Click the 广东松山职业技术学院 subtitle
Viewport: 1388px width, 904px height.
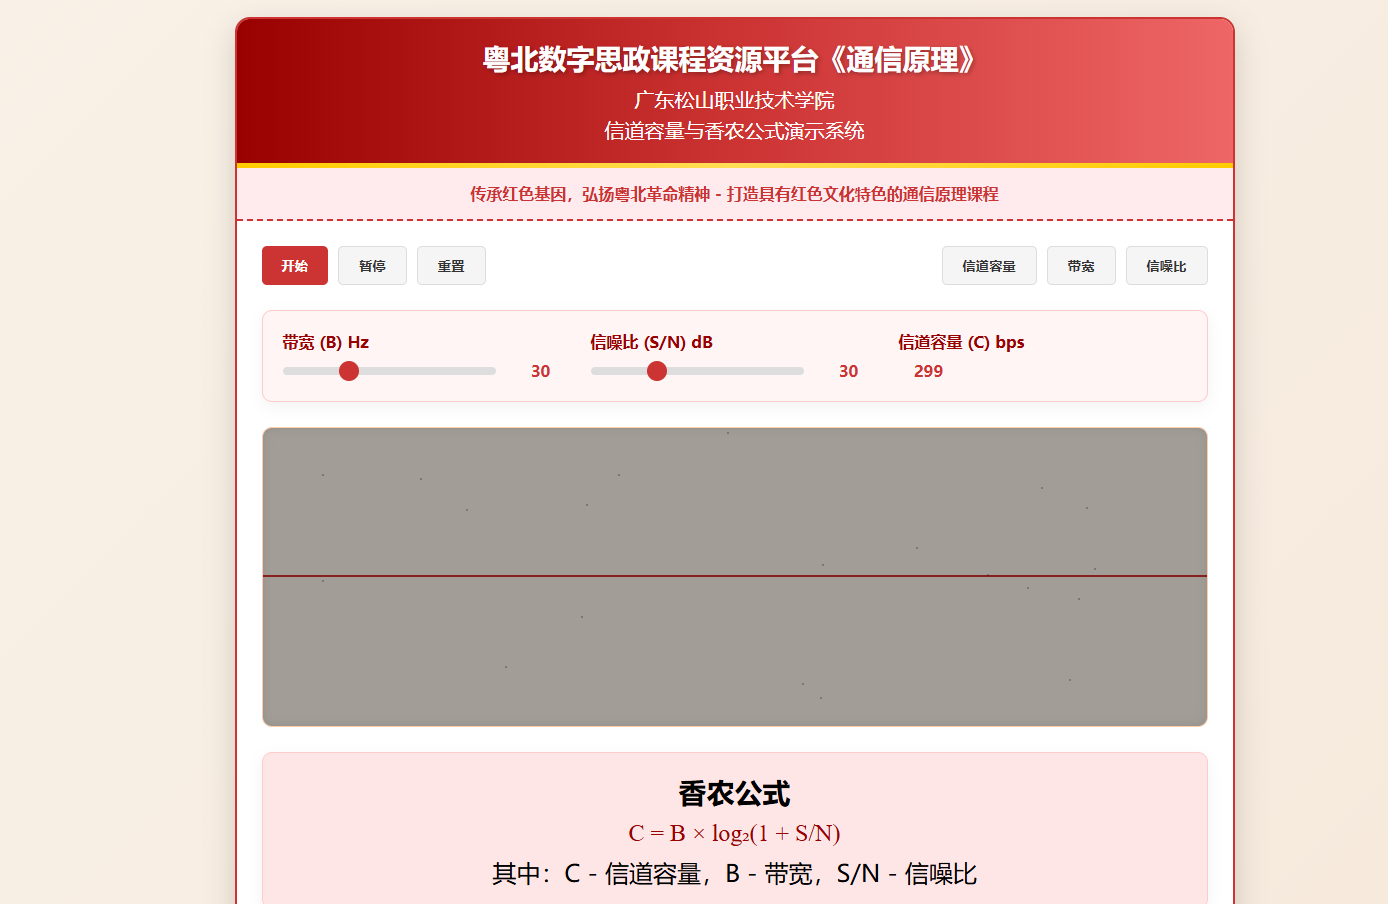734,100
